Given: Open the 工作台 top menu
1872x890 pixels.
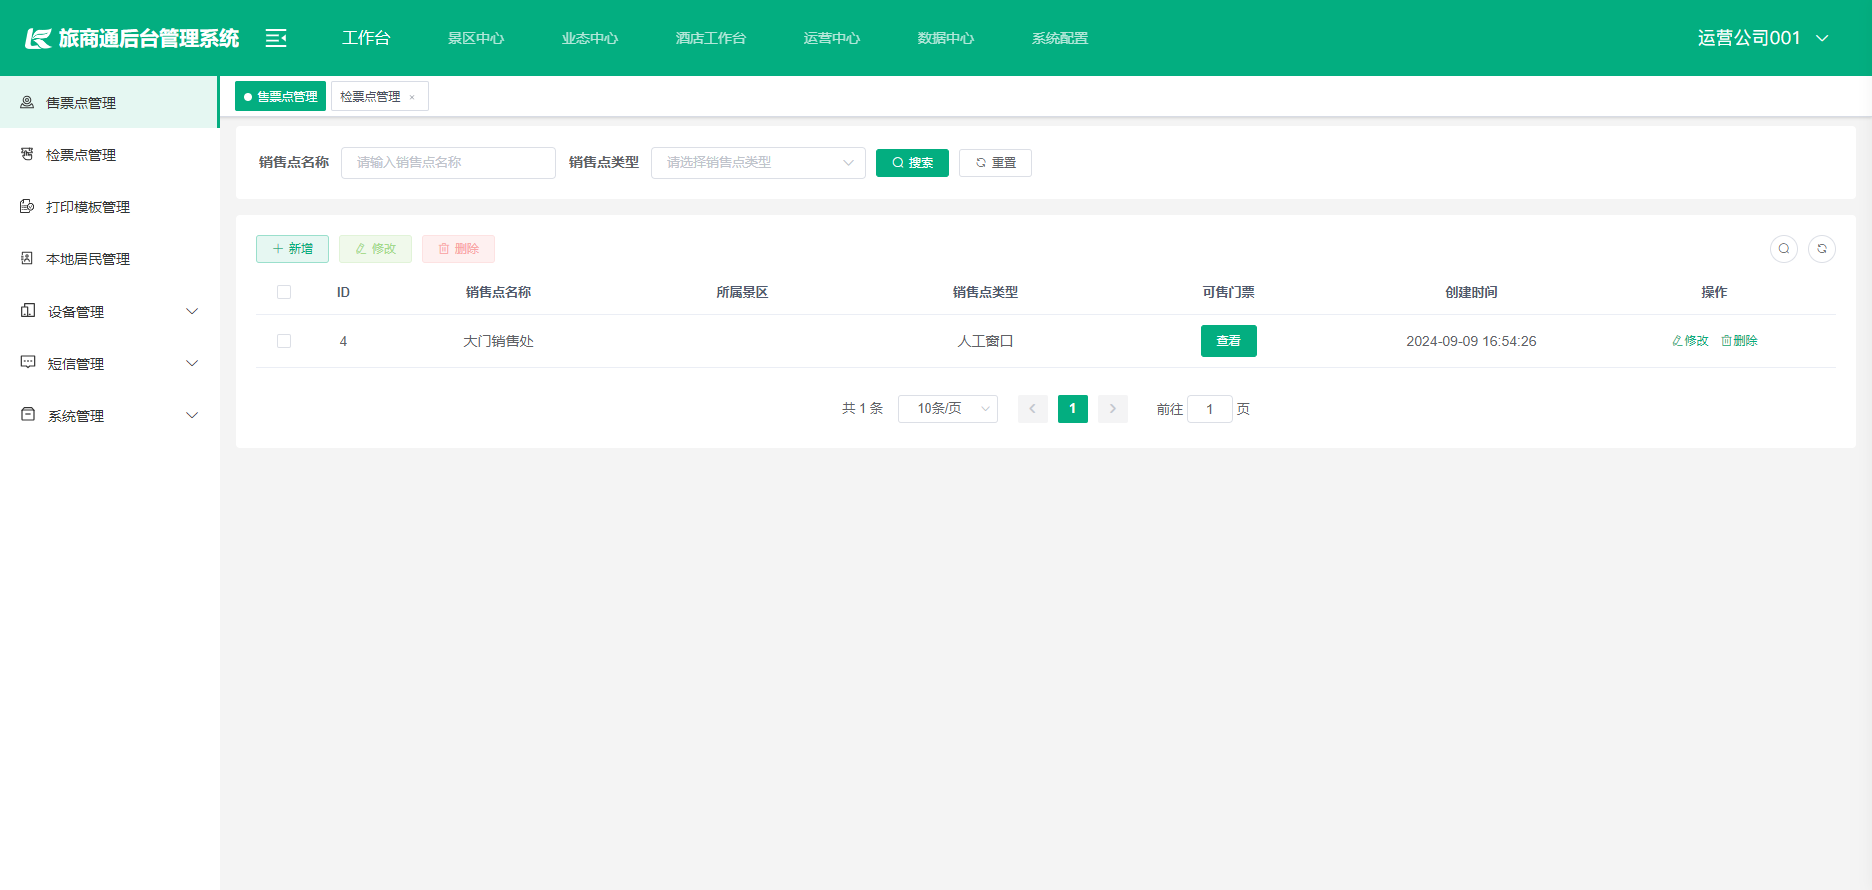Looking at the screenshot, I should (x=366, y=38).
